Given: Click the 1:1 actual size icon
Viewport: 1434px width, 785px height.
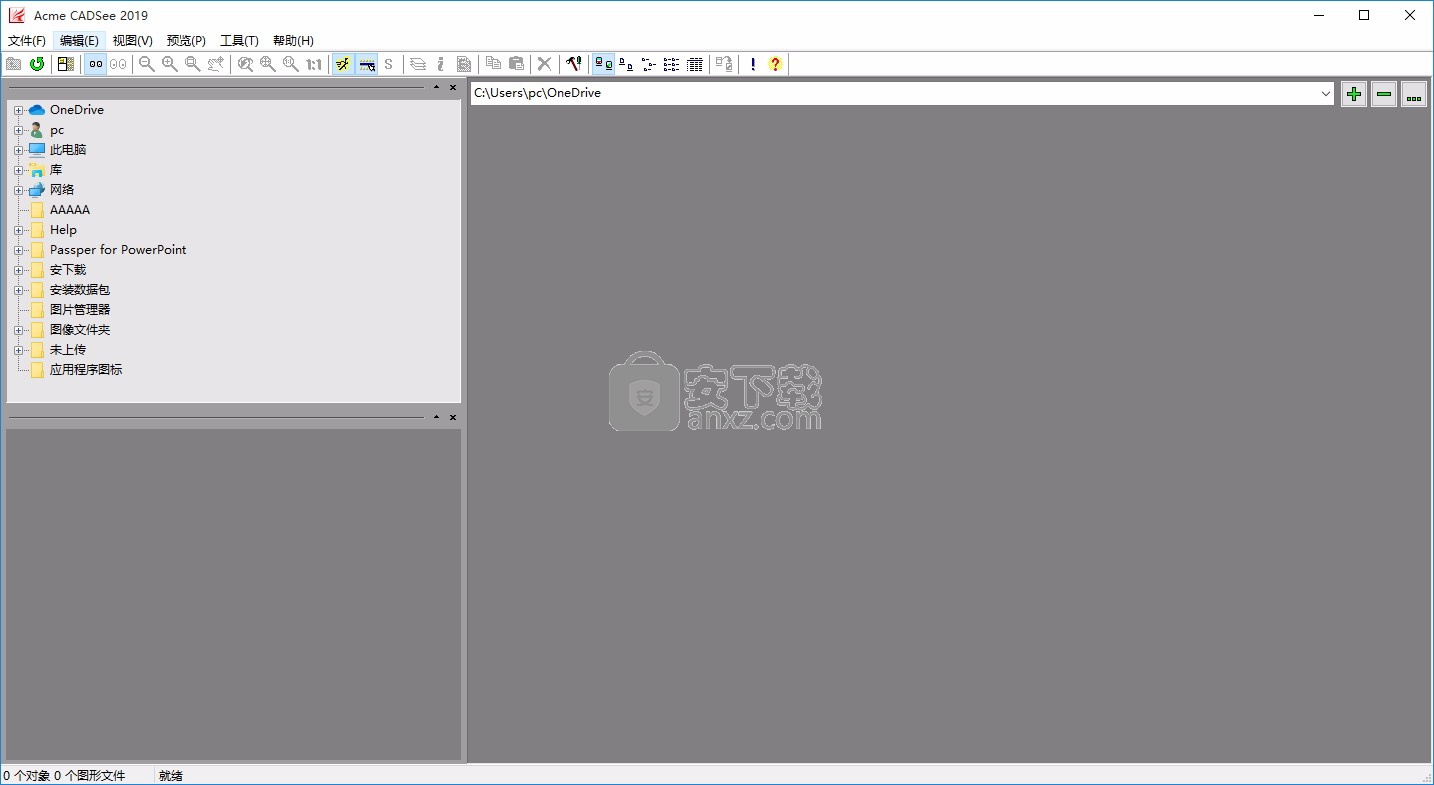Looking at the screenshot, I should pyautogui.click(x=314, y=64).
